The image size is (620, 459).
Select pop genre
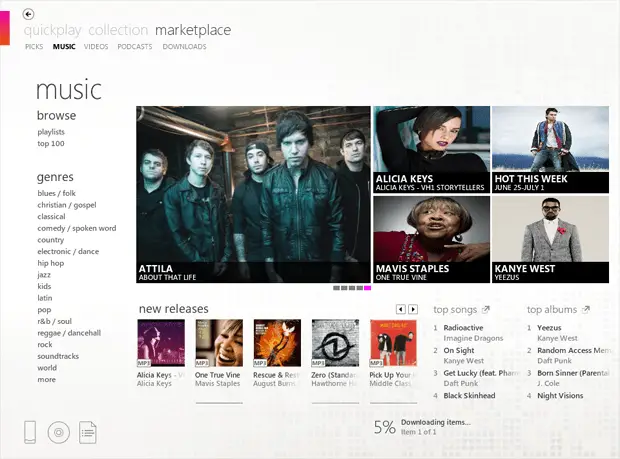click(44, 310)
